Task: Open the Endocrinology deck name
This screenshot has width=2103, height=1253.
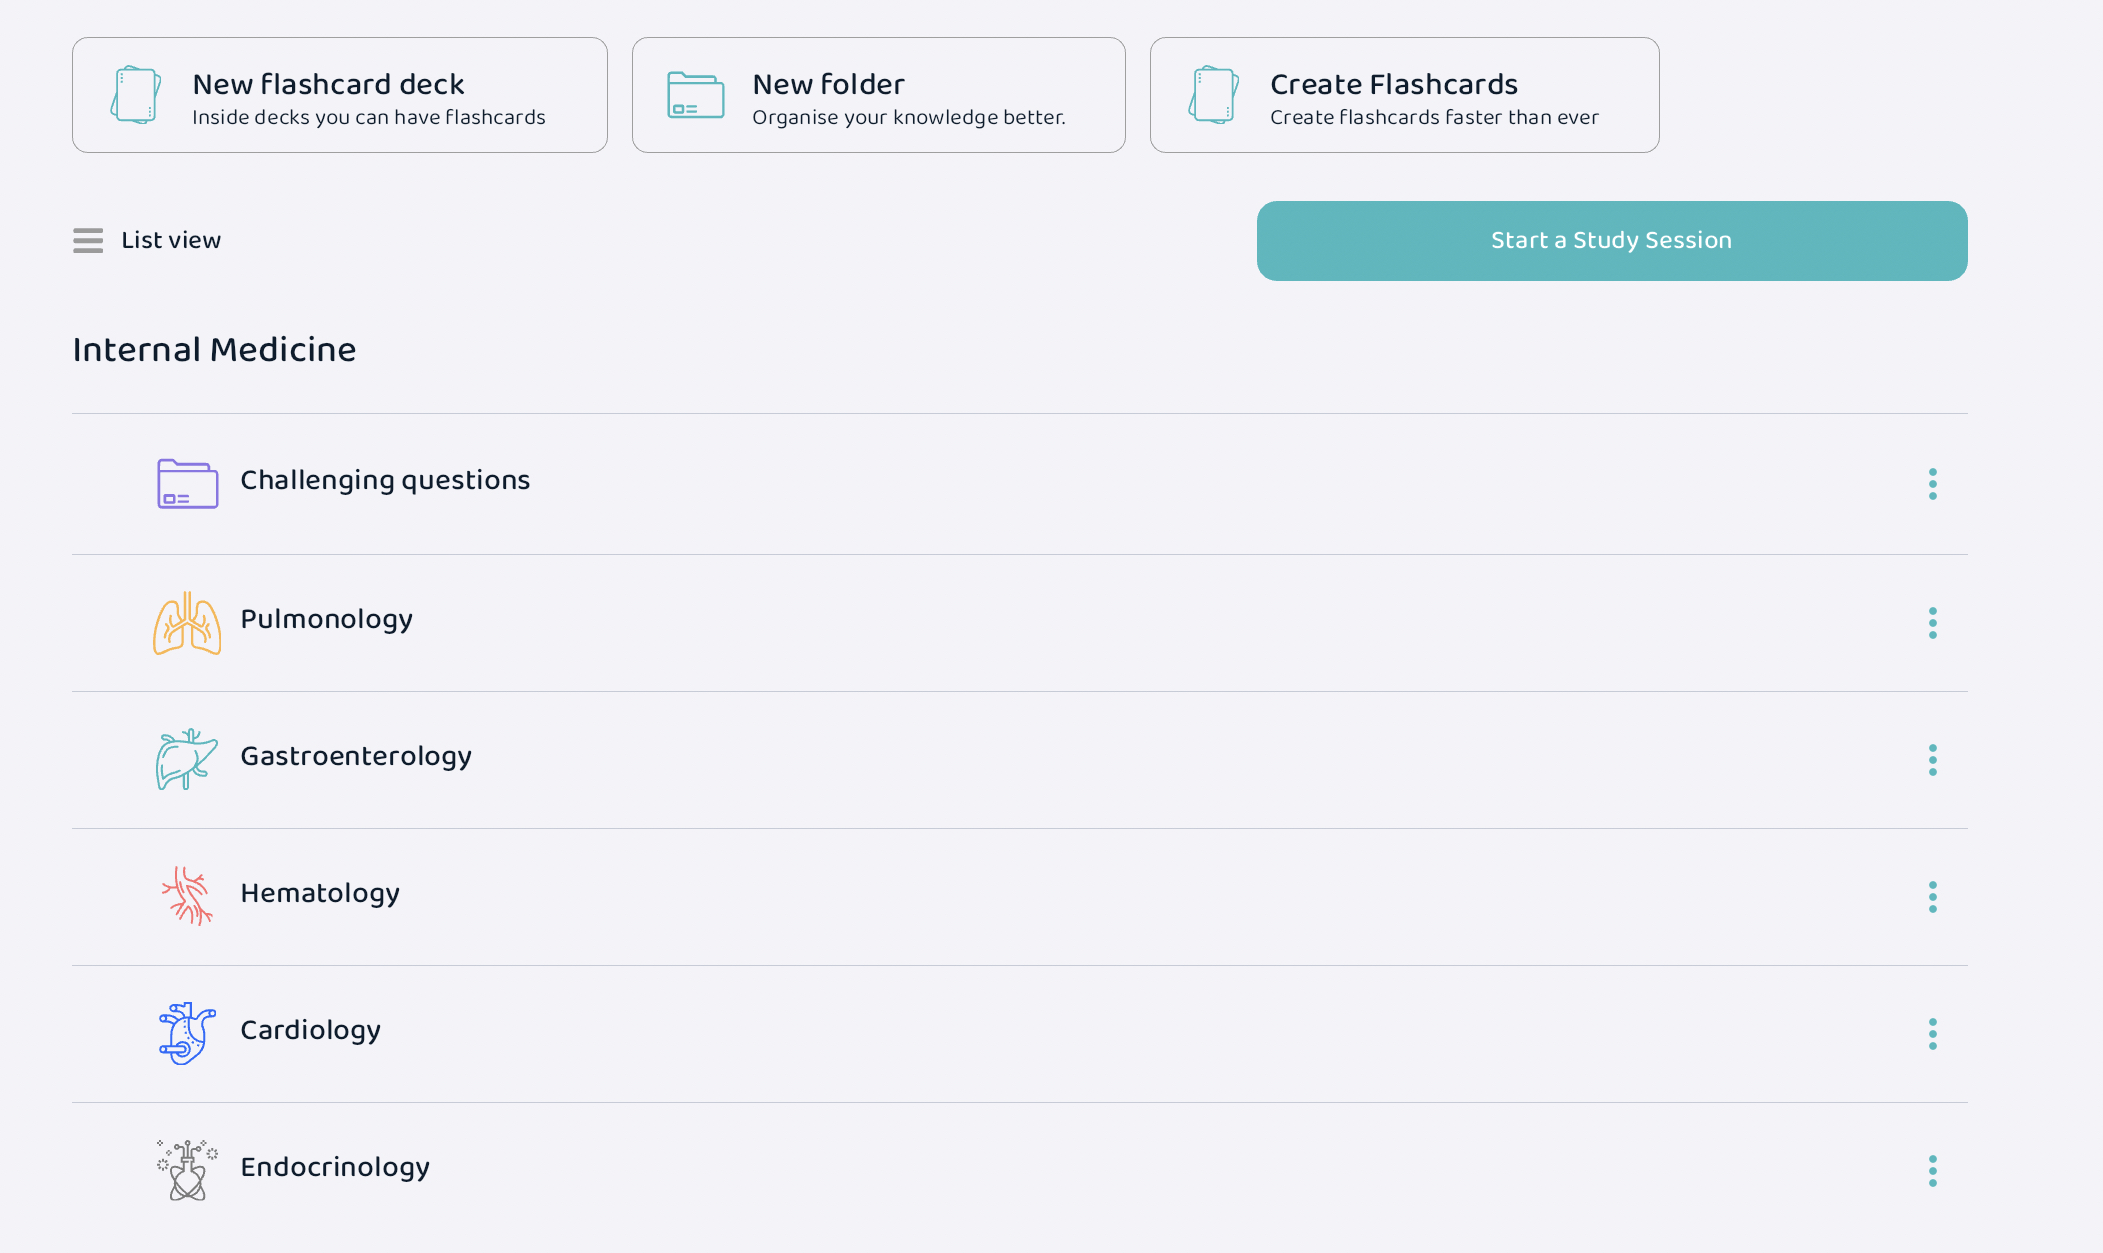Action: tap(335, 1168)
